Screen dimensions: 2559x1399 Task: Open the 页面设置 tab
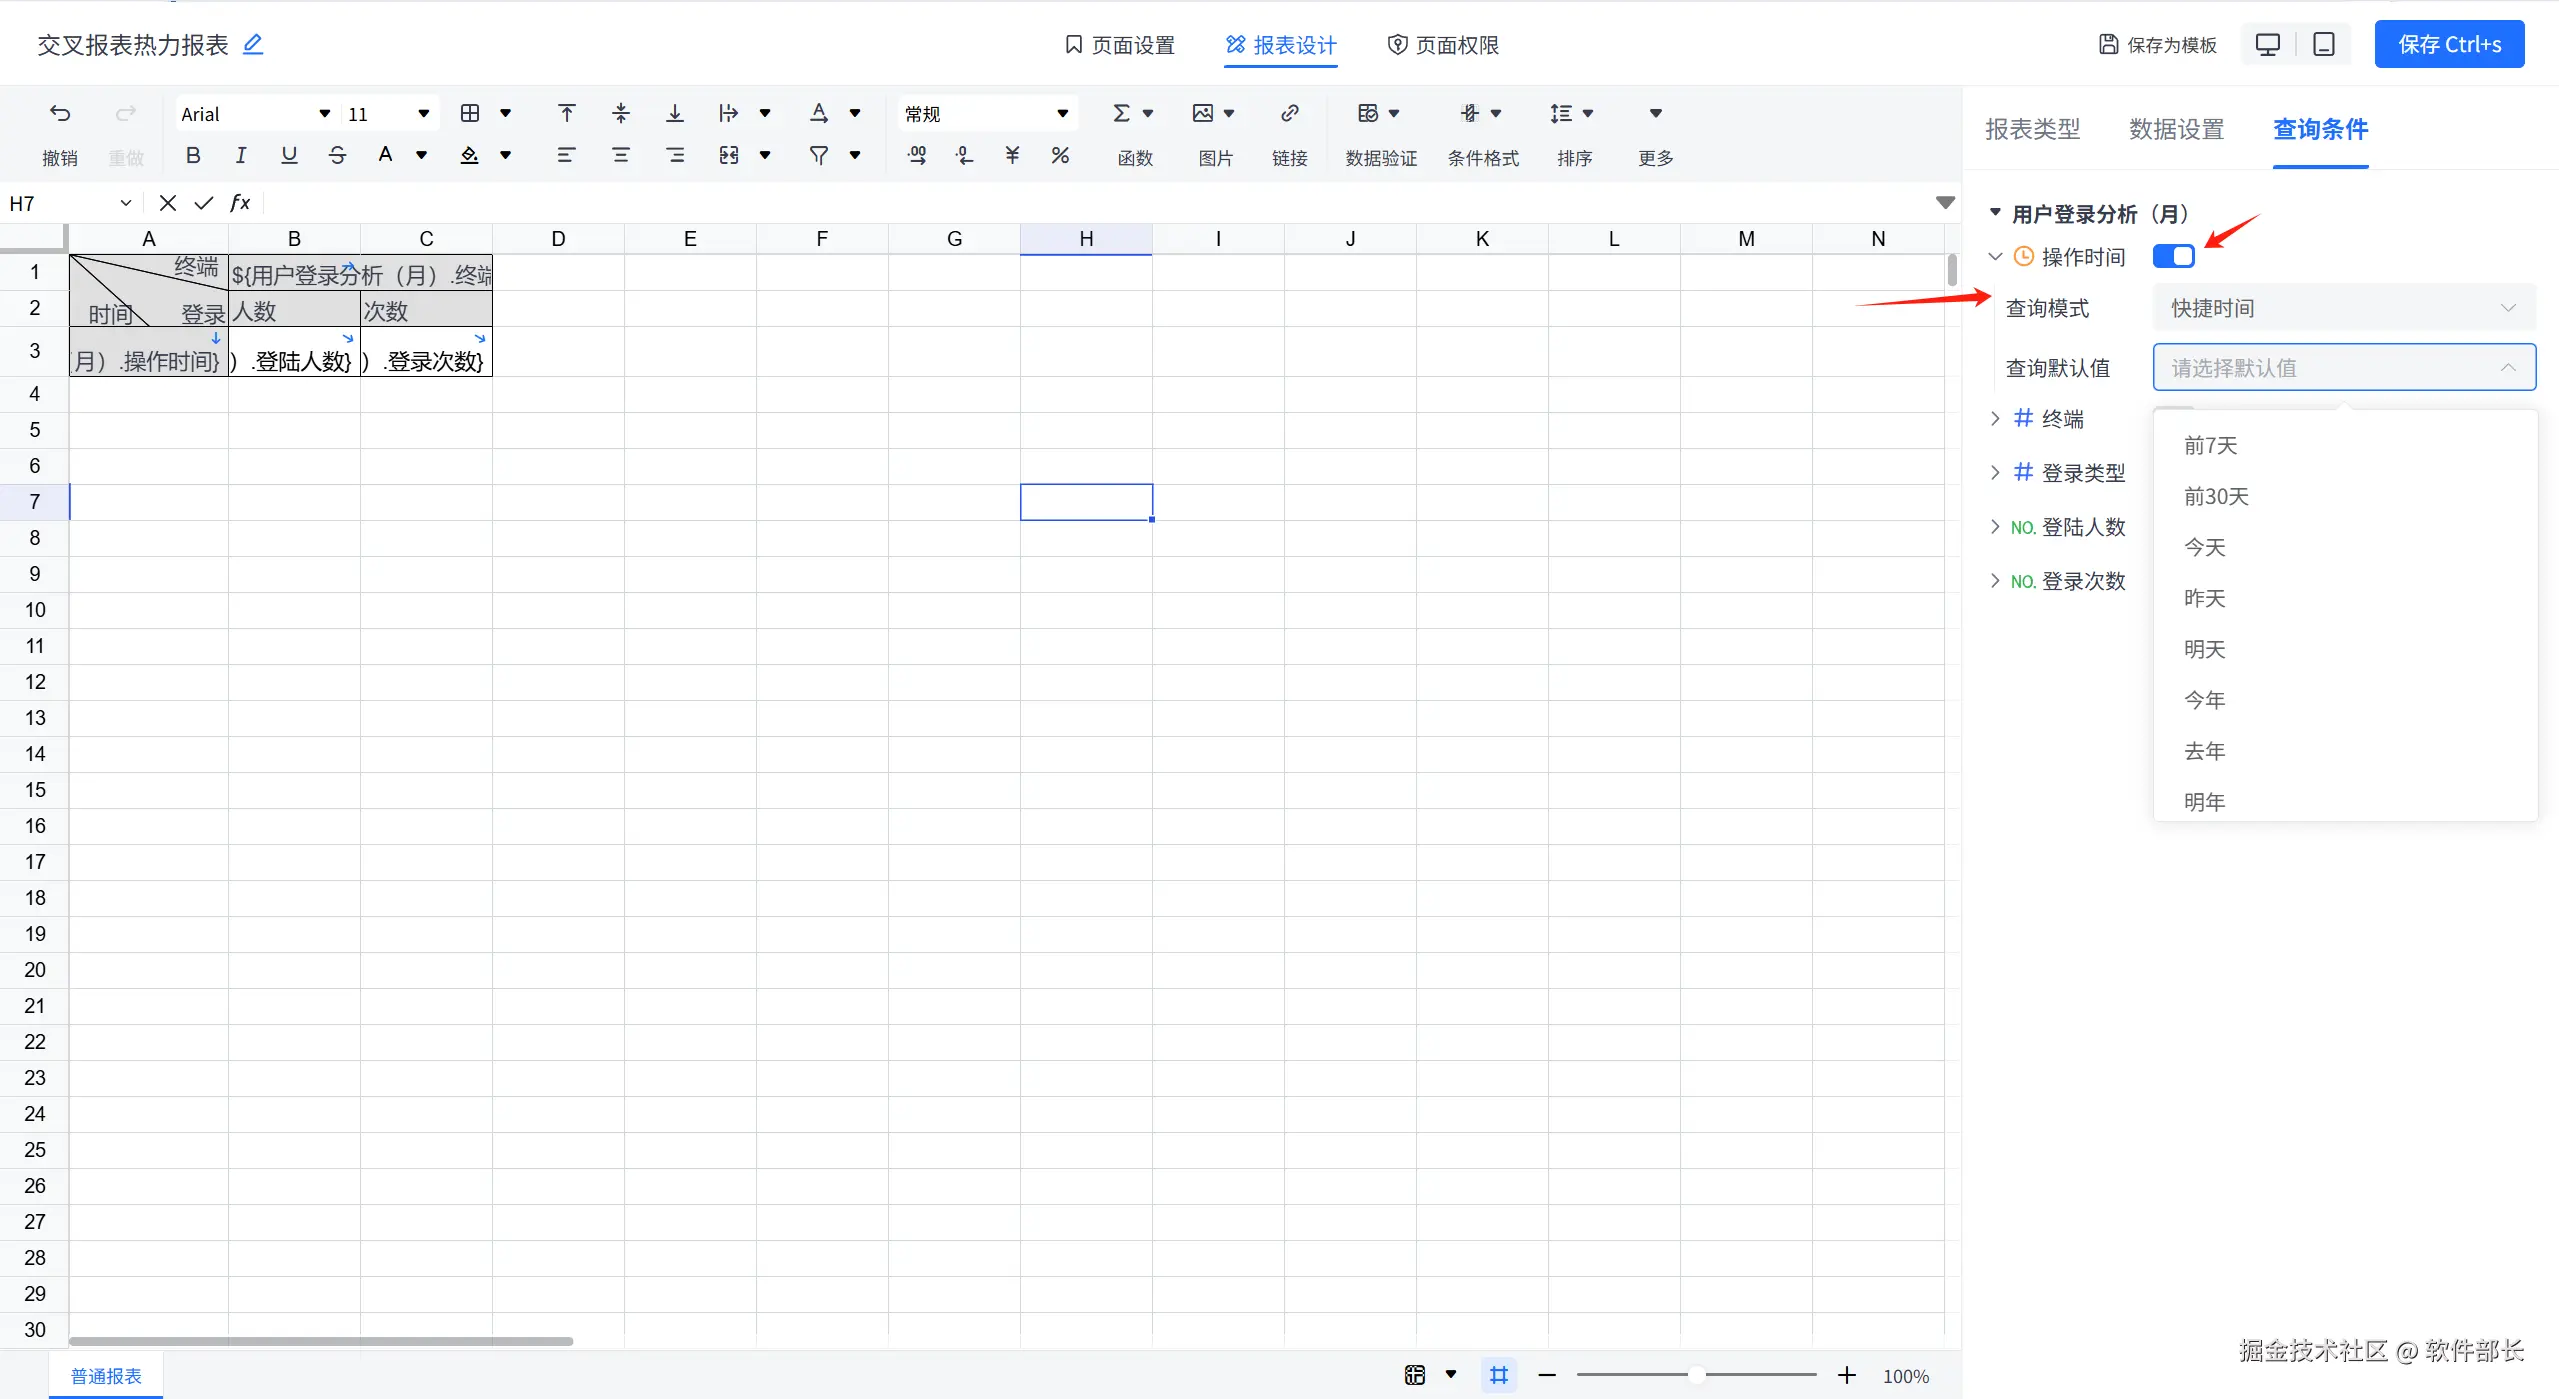point(1119,45)
